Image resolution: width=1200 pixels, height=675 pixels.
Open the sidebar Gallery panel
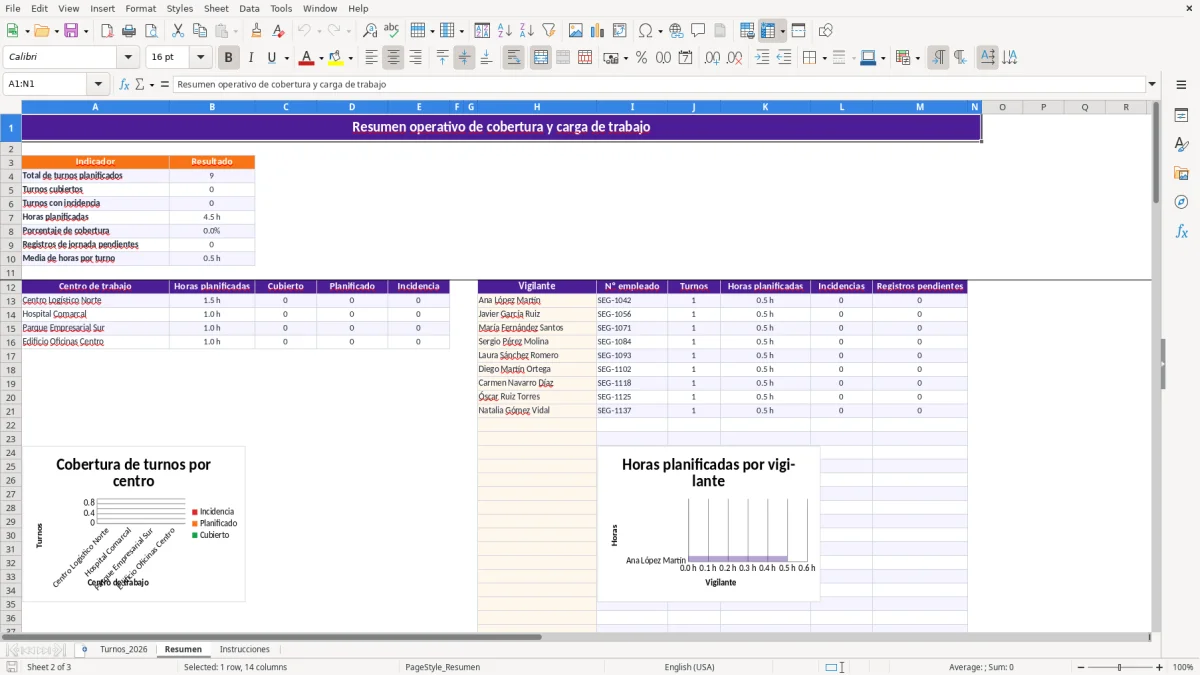pyautogui.click(x=1181, y=173)
